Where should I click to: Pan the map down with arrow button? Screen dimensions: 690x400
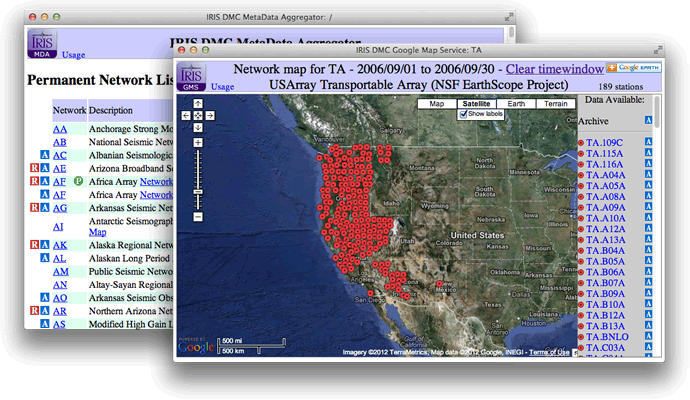click(x=198, y=128)
